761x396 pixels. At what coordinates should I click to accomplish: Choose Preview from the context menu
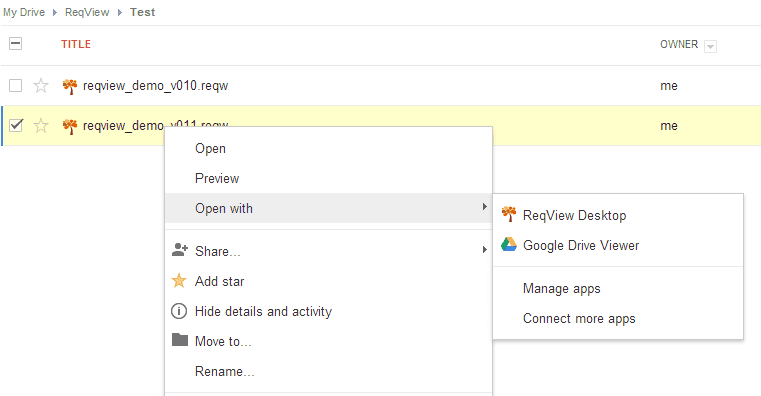(329, 178)
